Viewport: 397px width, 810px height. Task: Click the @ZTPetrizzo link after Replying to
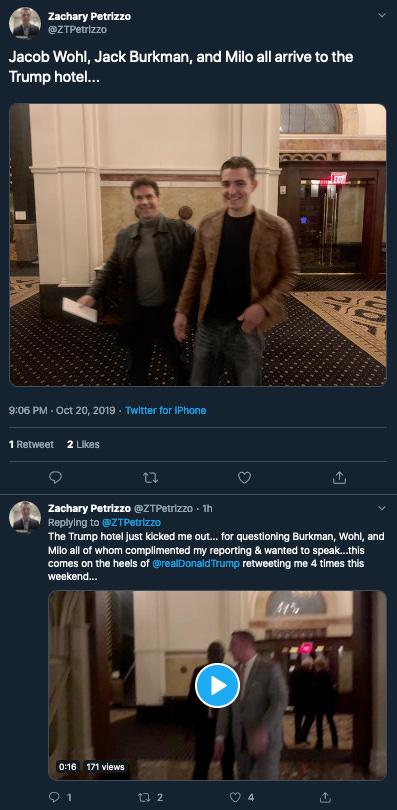click(x=131, y=522)
